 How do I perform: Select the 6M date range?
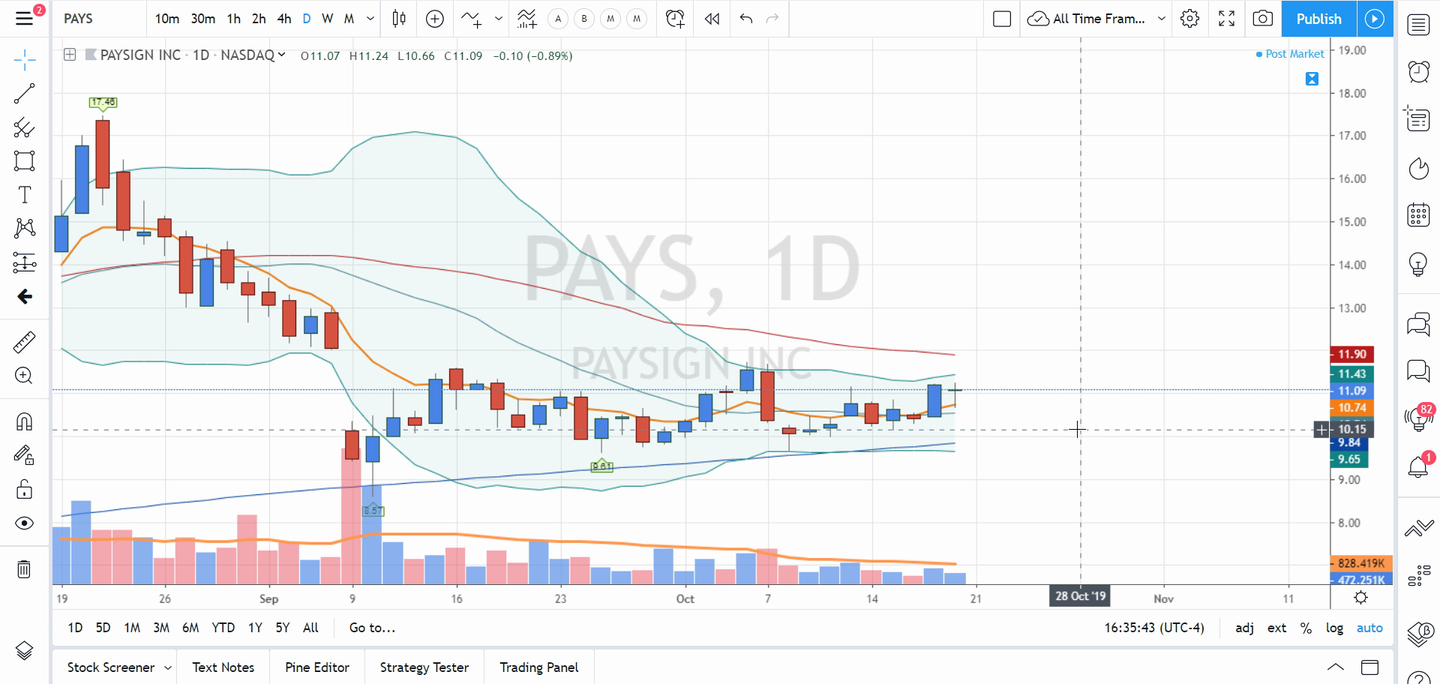(190, 628)
